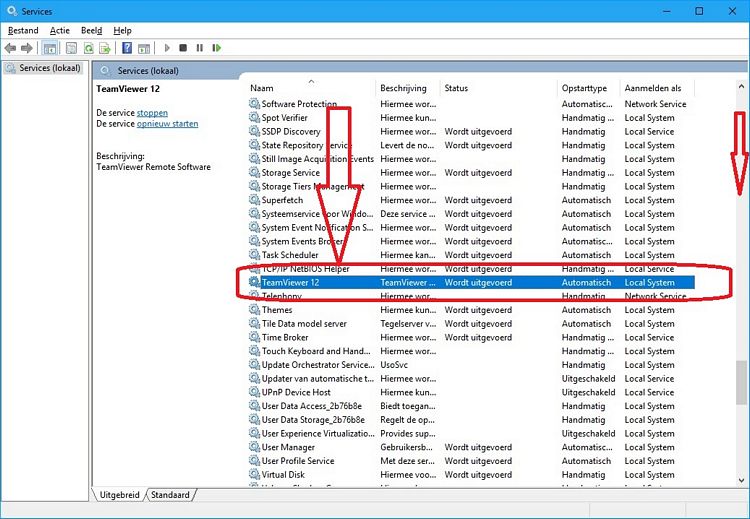Open the blue Help toolbar icon
The image size is (750, 519).
point(127,48)
